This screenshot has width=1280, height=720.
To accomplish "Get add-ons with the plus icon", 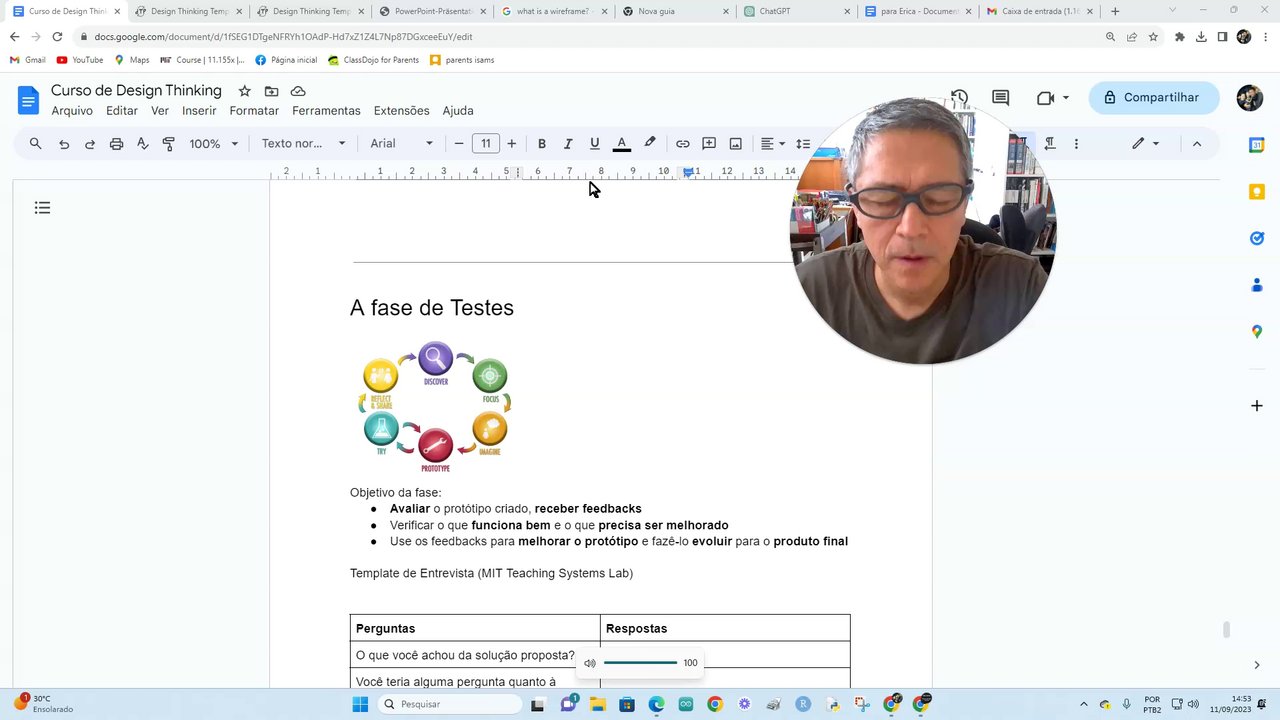I will tap(1257, 406).
